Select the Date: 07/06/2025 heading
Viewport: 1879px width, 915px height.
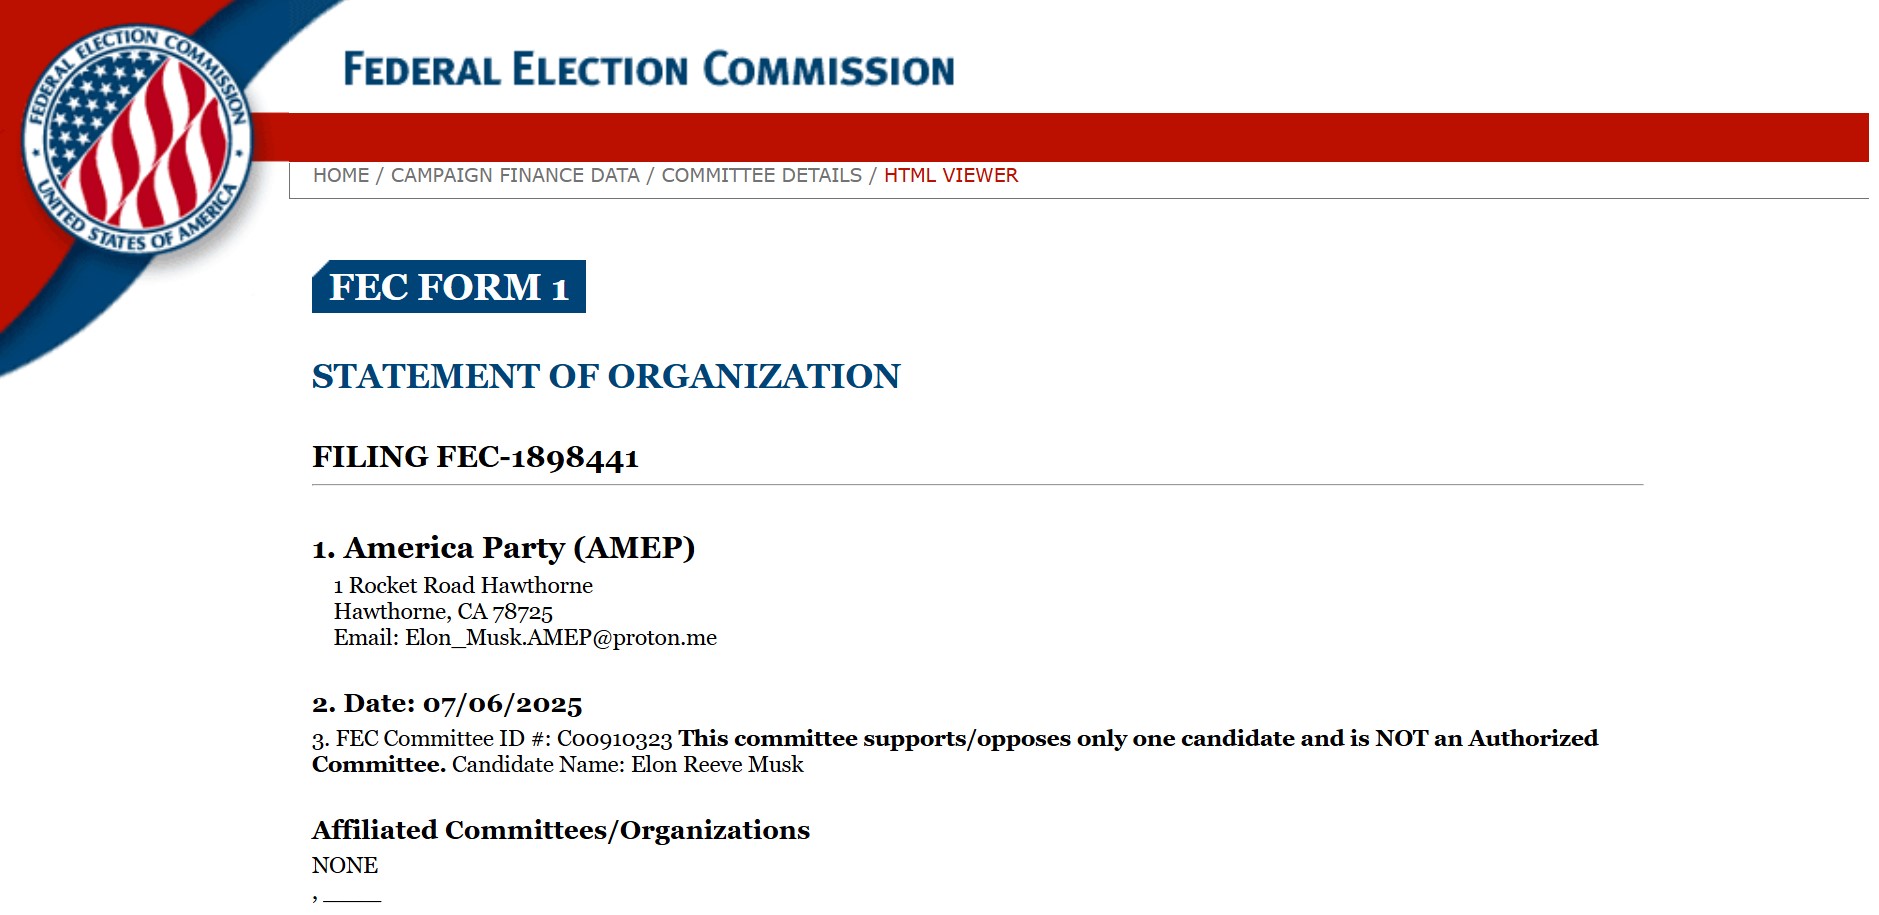pos(448,705)
